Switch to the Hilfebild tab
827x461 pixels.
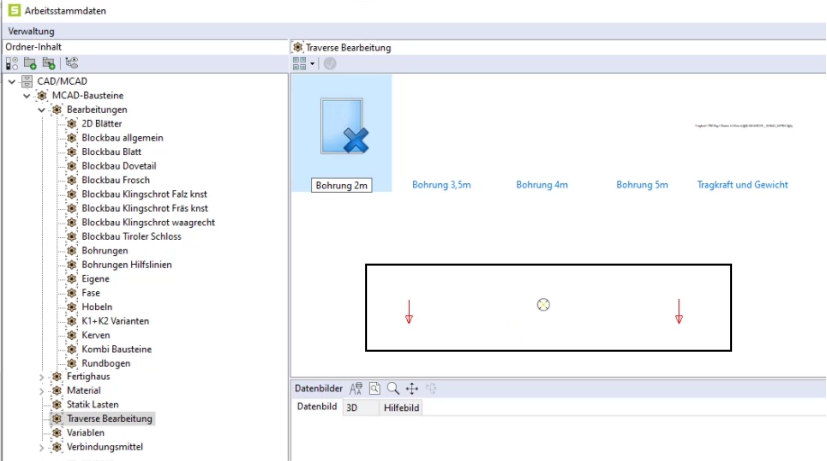(402, 408)
